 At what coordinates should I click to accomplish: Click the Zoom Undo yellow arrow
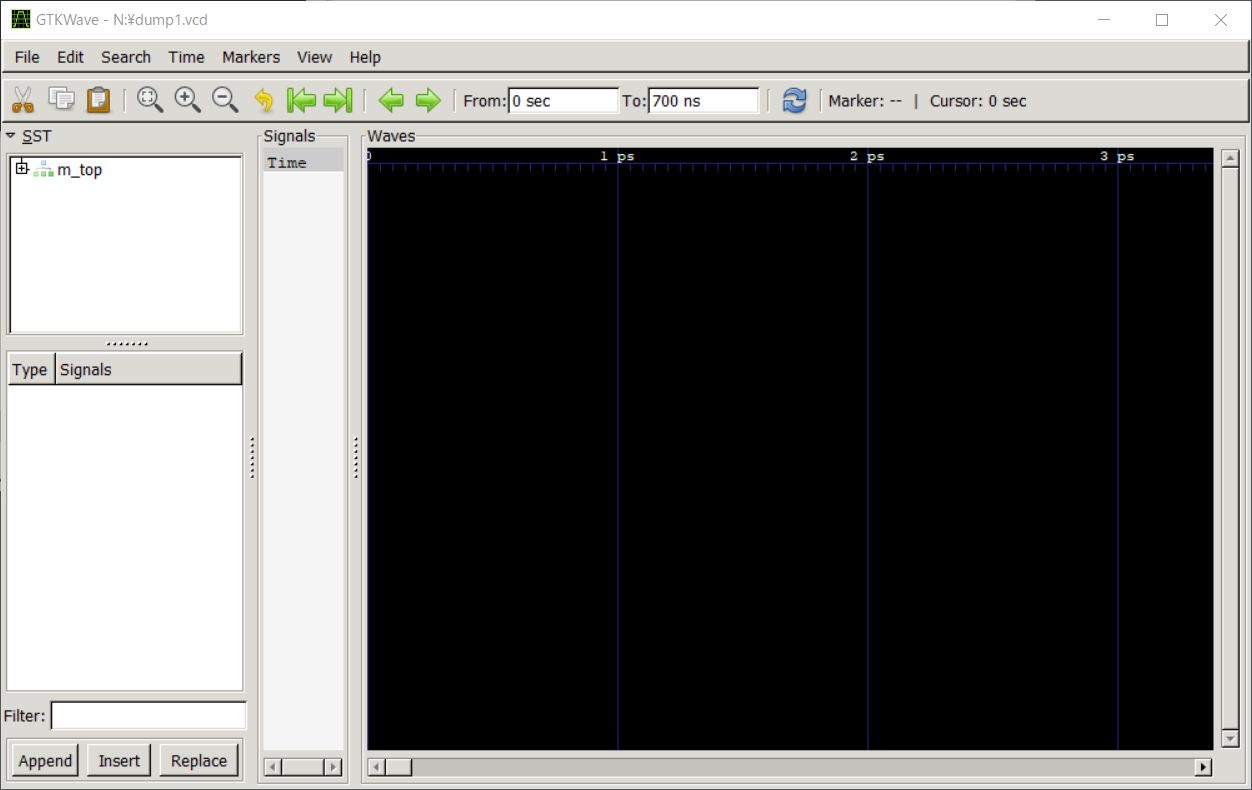263,100
